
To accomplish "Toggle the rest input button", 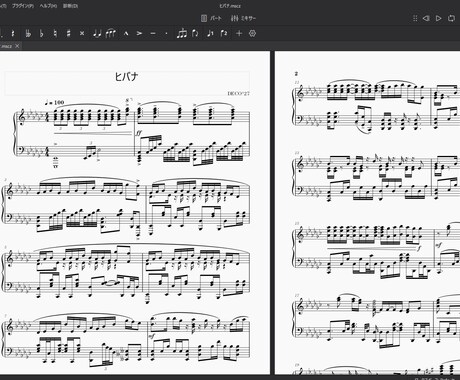I will click(x=13, y=33).
